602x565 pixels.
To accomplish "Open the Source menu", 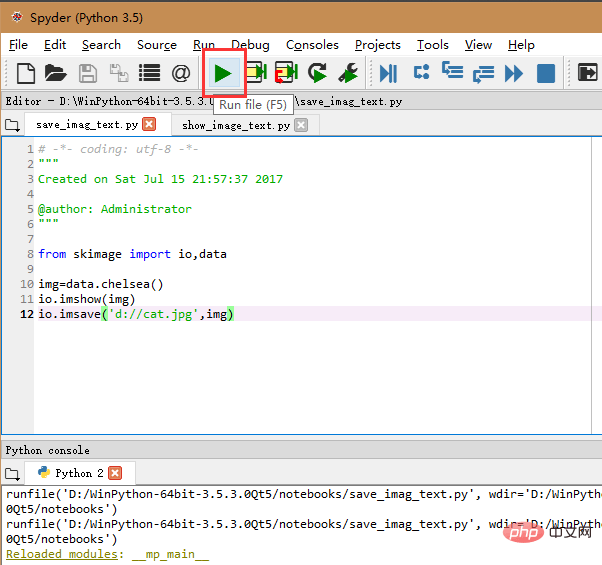I will 157,45.
